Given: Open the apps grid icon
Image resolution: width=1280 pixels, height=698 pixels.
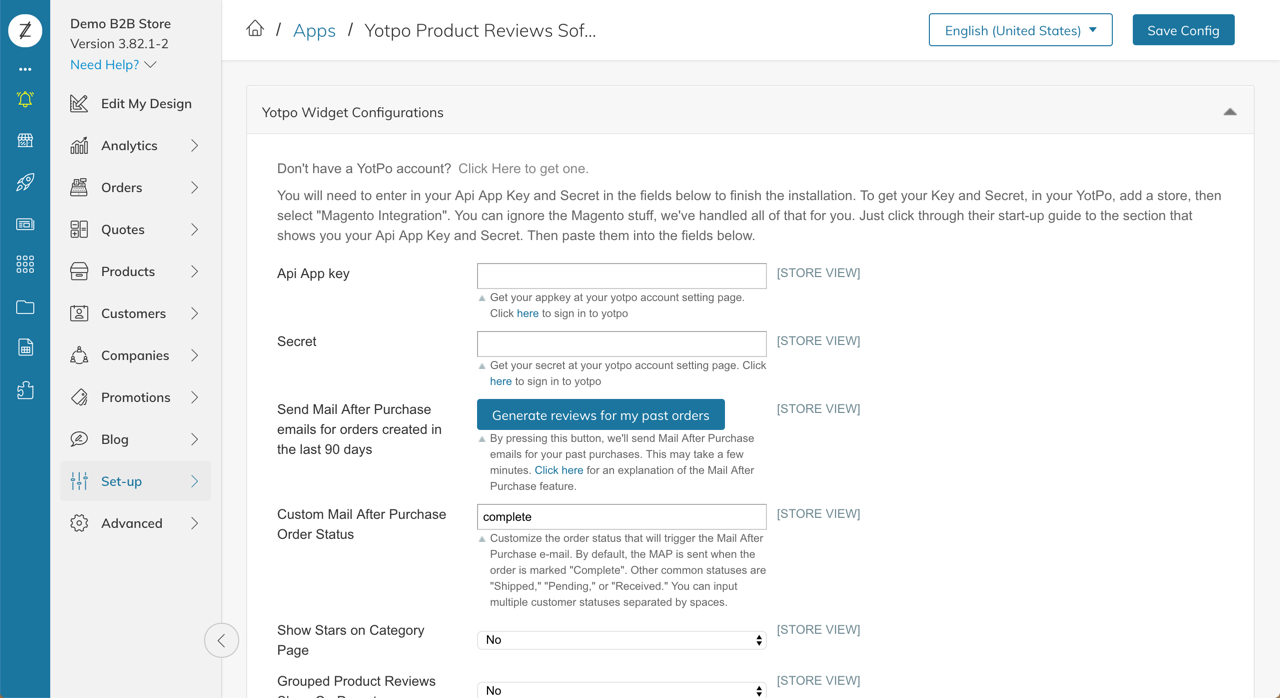Looking at the screenshot, I should (25, 264).
